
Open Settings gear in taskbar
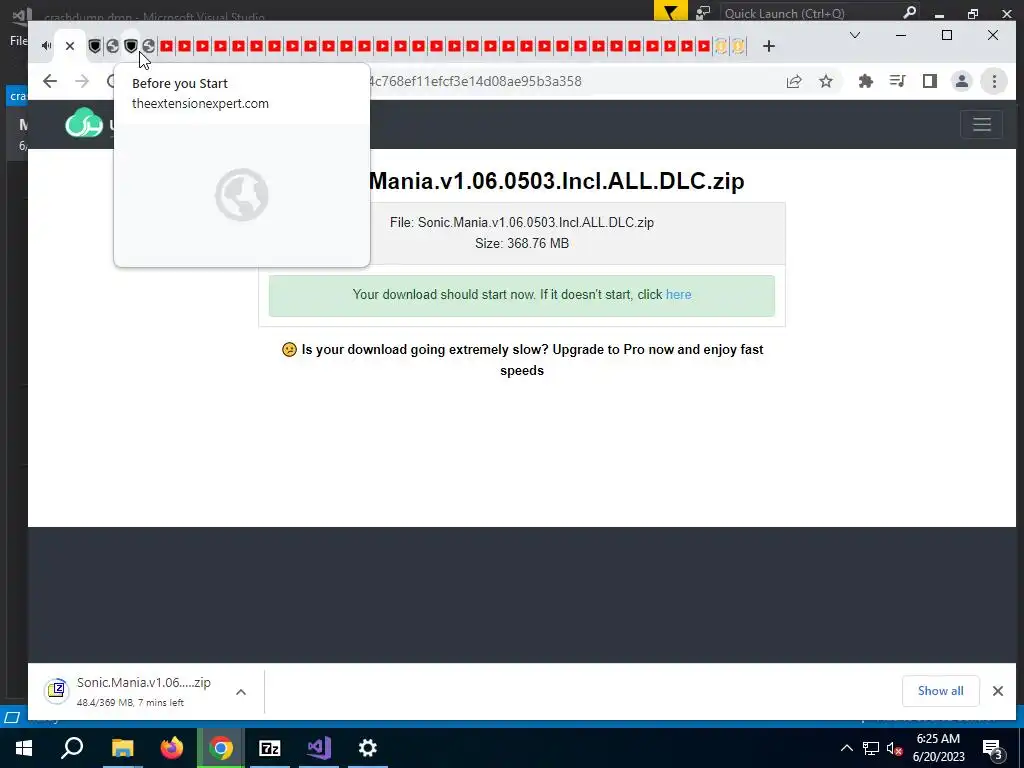pos(368,748)
